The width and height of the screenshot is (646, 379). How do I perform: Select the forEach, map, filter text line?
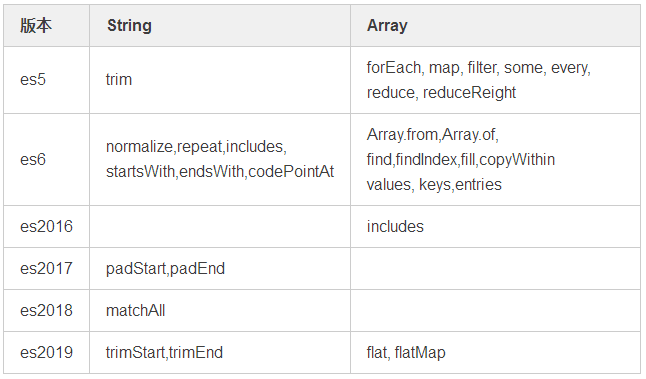pyautogui.click(x=478, y=68)
